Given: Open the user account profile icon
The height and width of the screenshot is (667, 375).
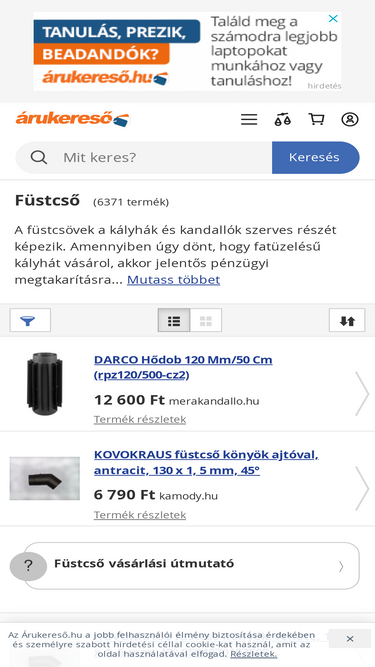Looking at the screenshot, I should [350, 120].
